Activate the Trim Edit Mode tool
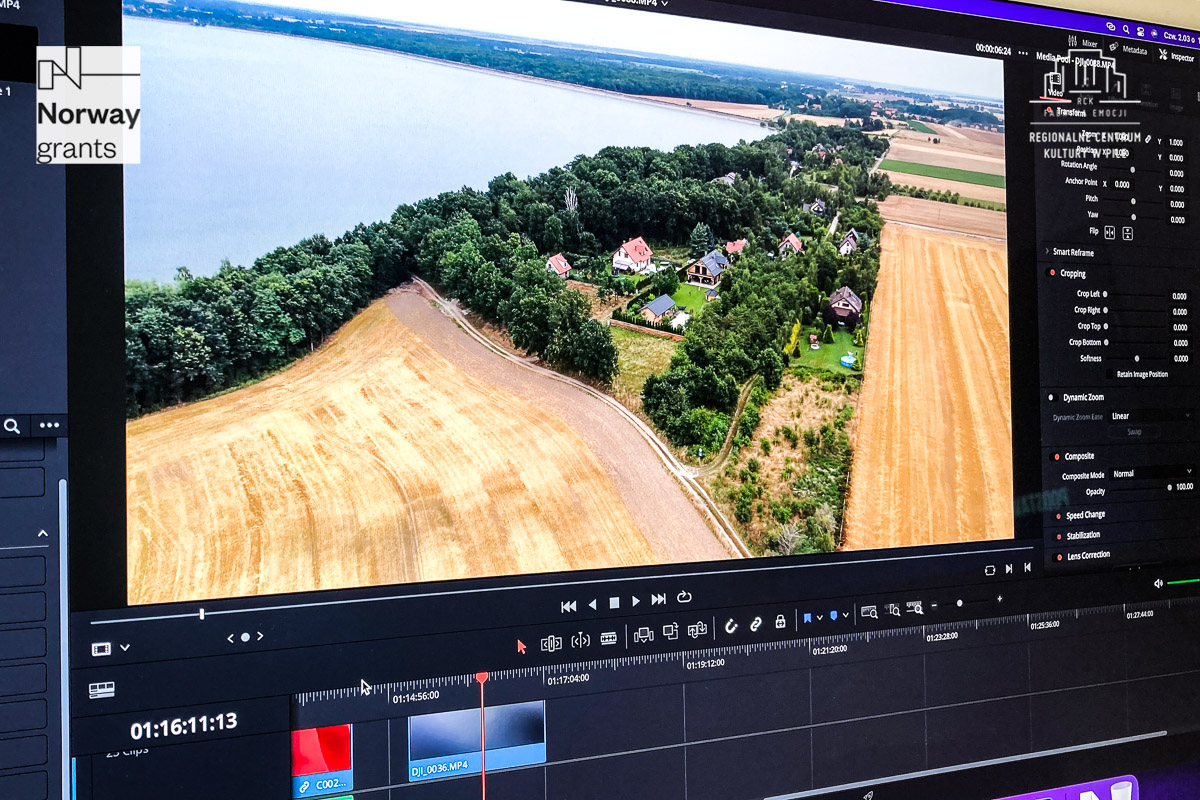Image resolution: width=1200 pixels, height=800 pixels. pyautogui.click(x=551, y=643)
